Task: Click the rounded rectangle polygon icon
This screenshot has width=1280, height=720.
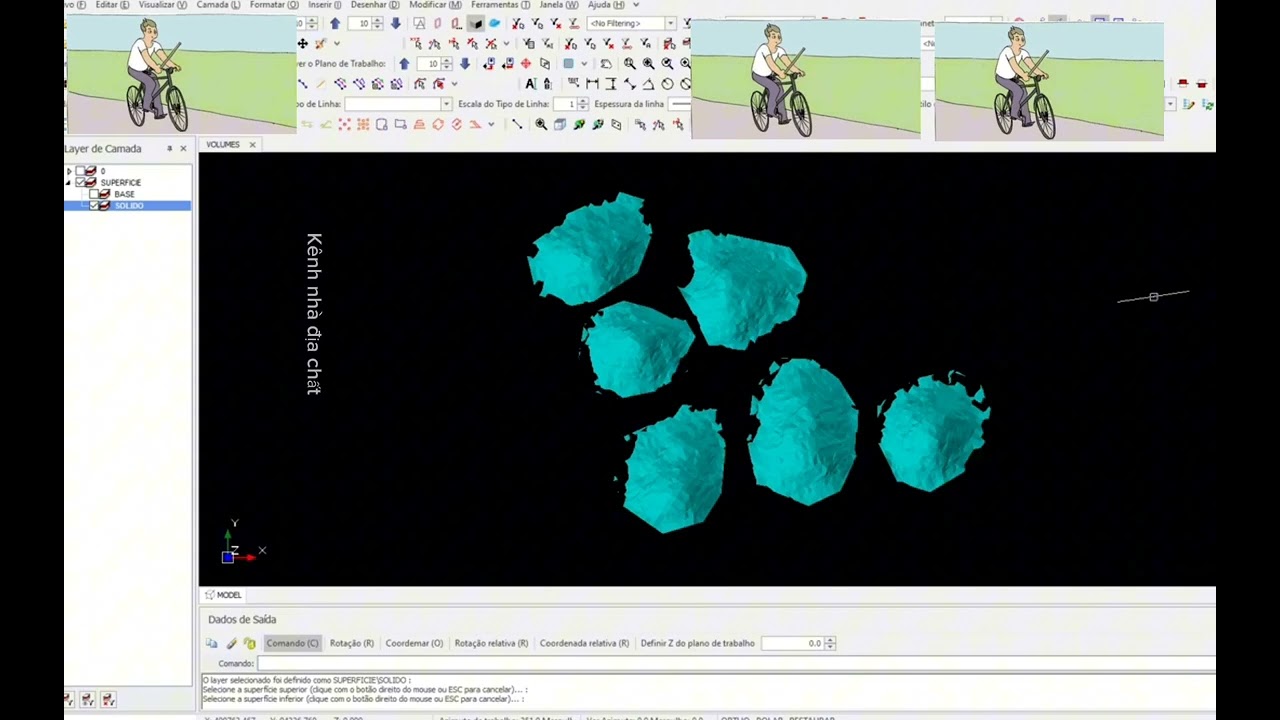Action: click(381, 124)
